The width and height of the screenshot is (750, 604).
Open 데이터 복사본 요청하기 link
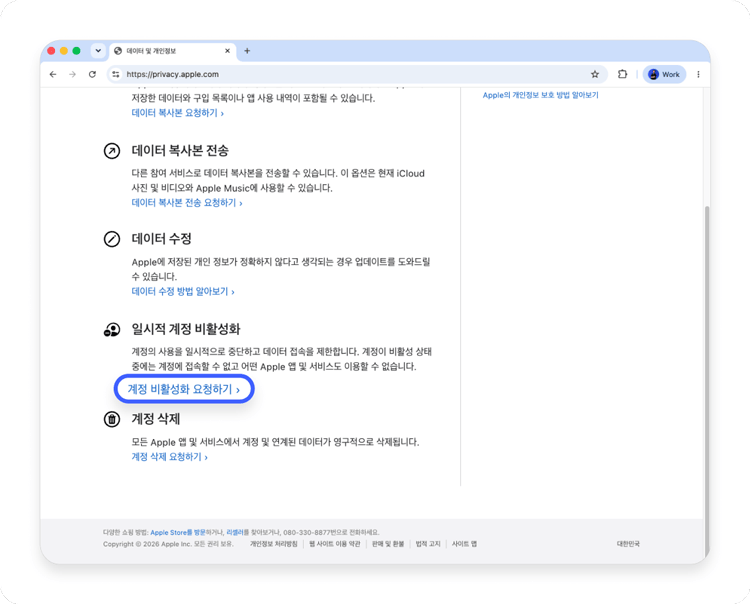pyautogui.click(x=177, y=113)
